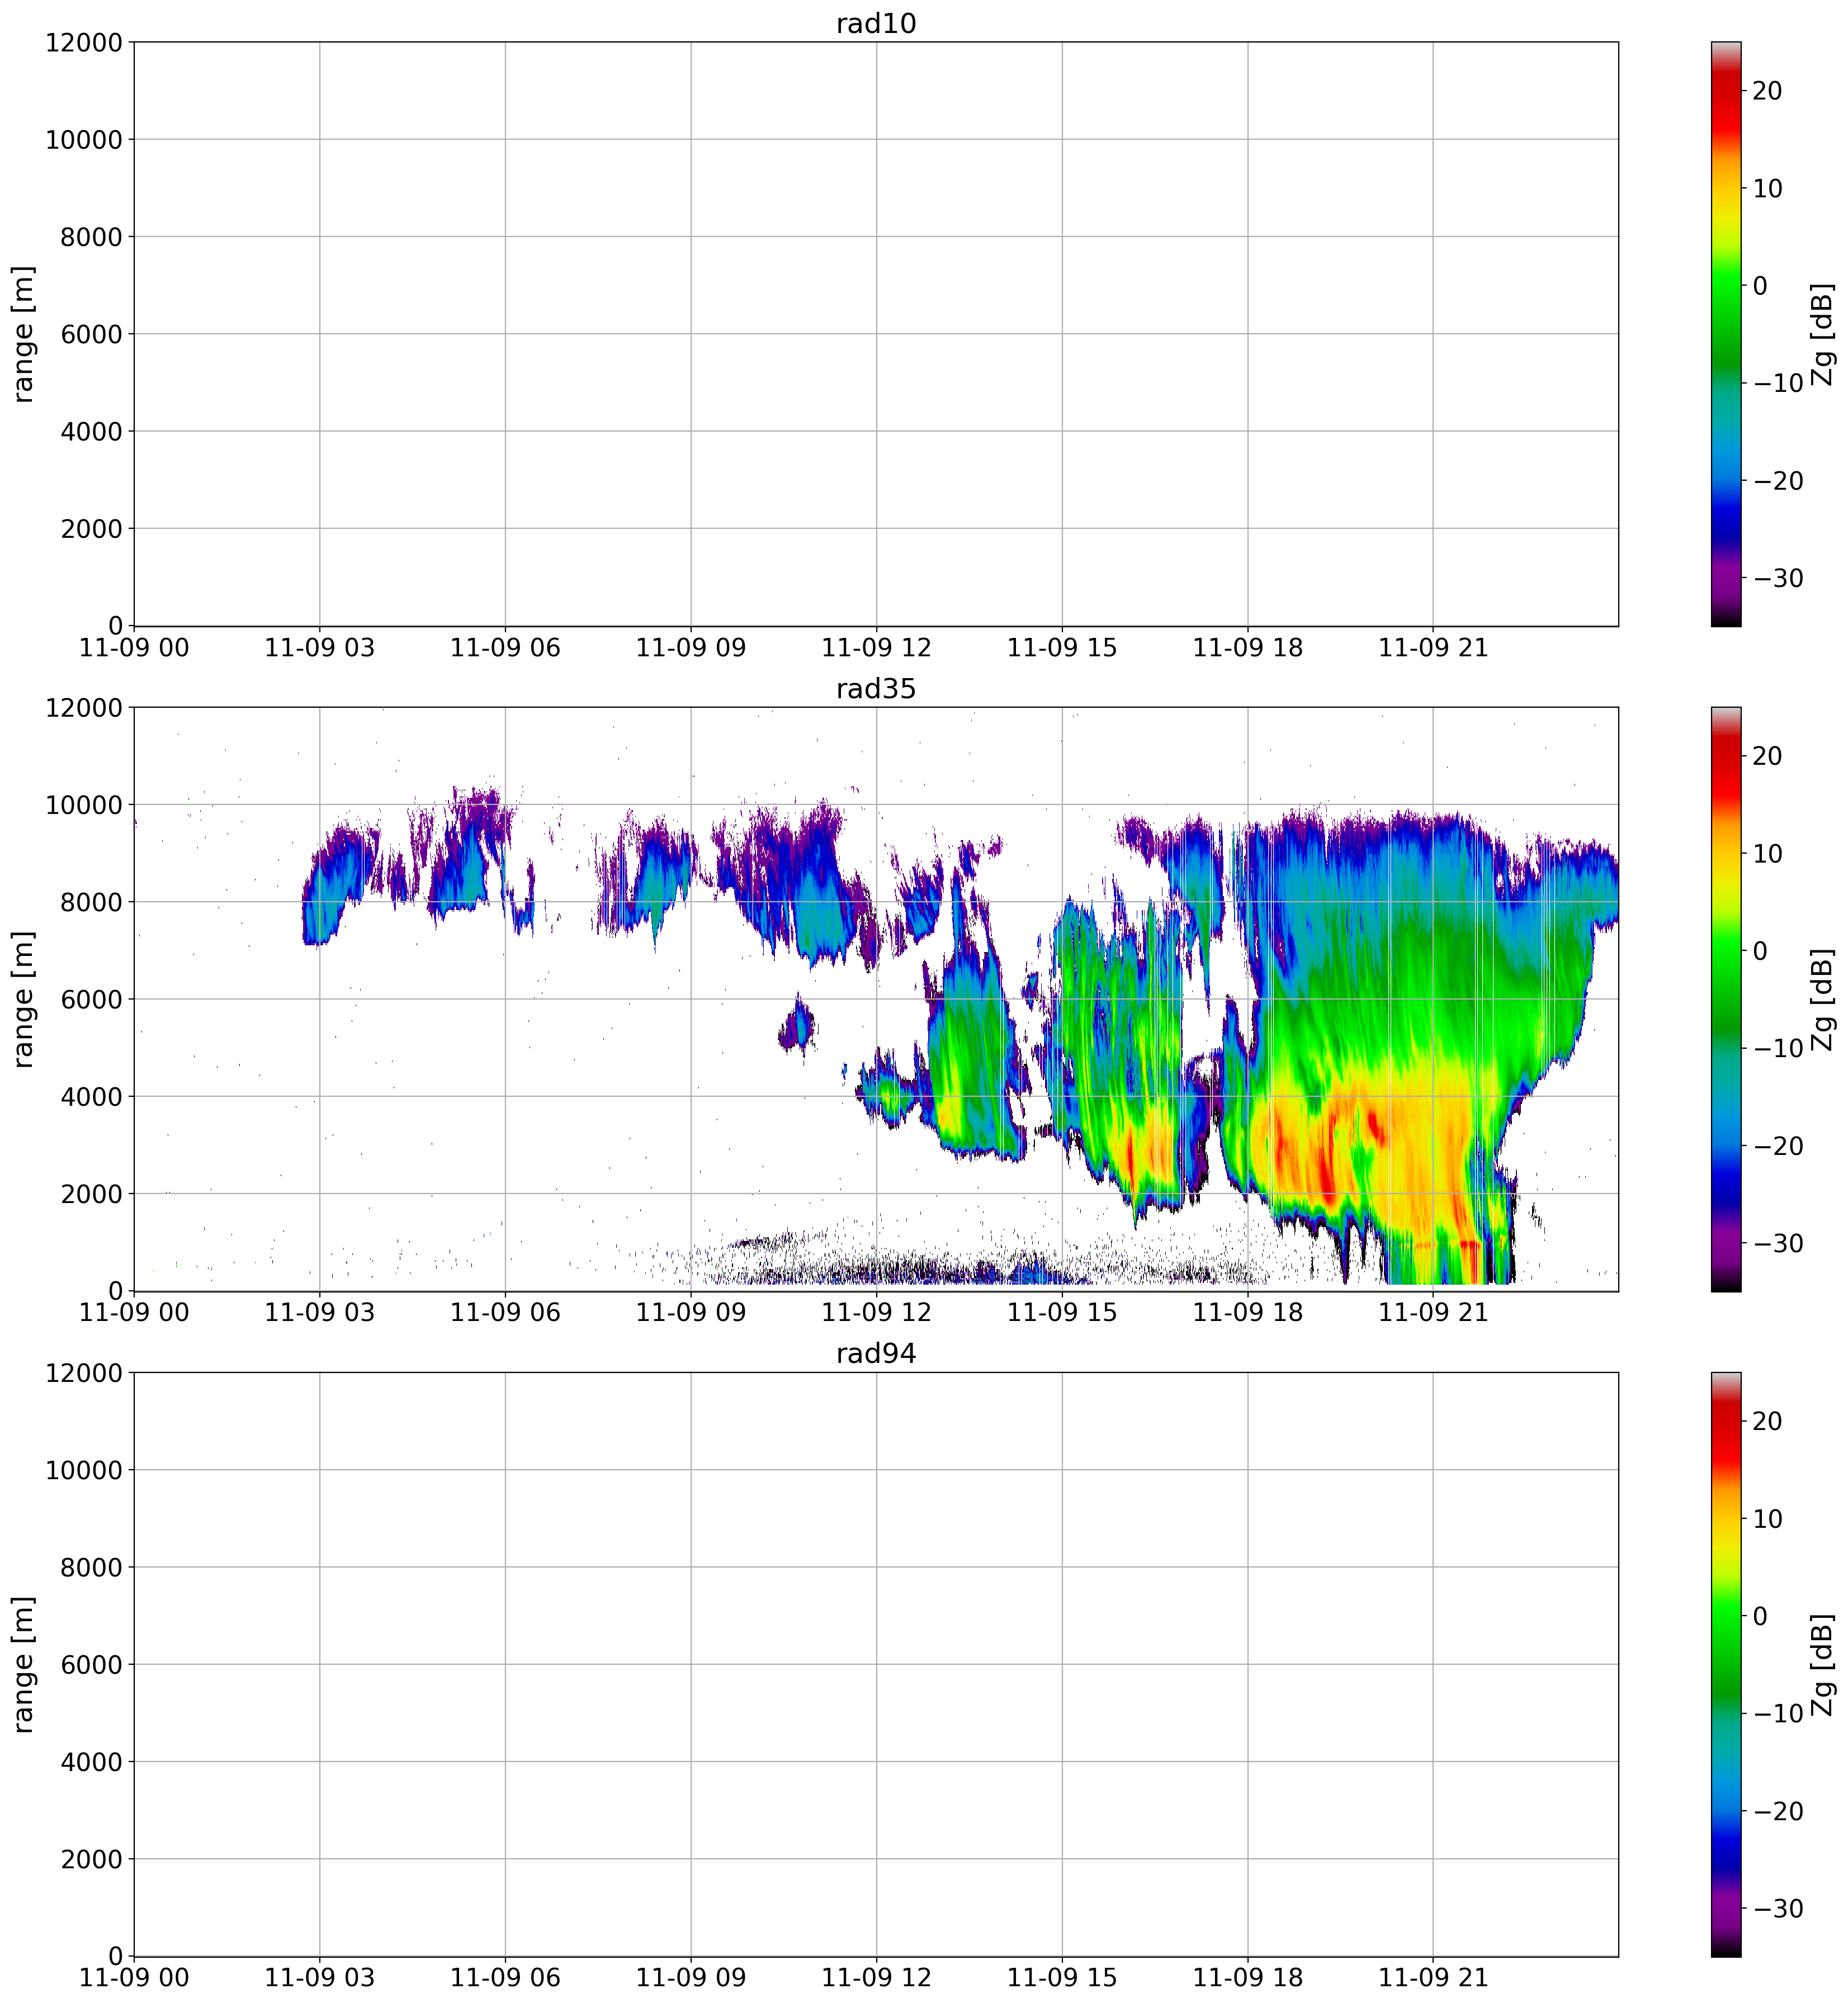Click the '−30' tick on rad35 colorbar

[1778, 1243]
